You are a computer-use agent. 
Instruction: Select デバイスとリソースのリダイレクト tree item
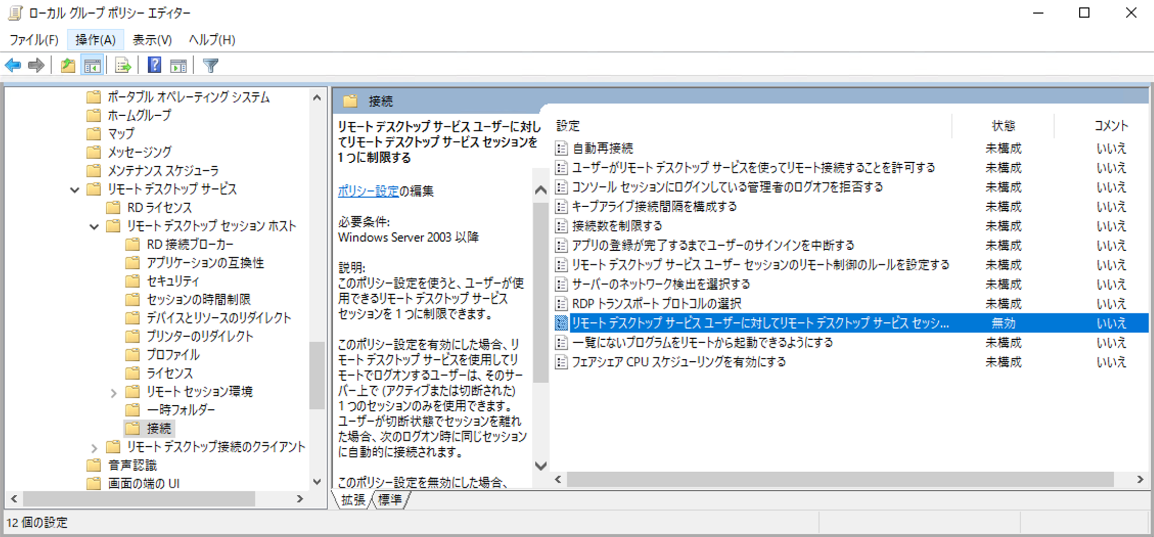pyautogui.click(x=219, y=318)
